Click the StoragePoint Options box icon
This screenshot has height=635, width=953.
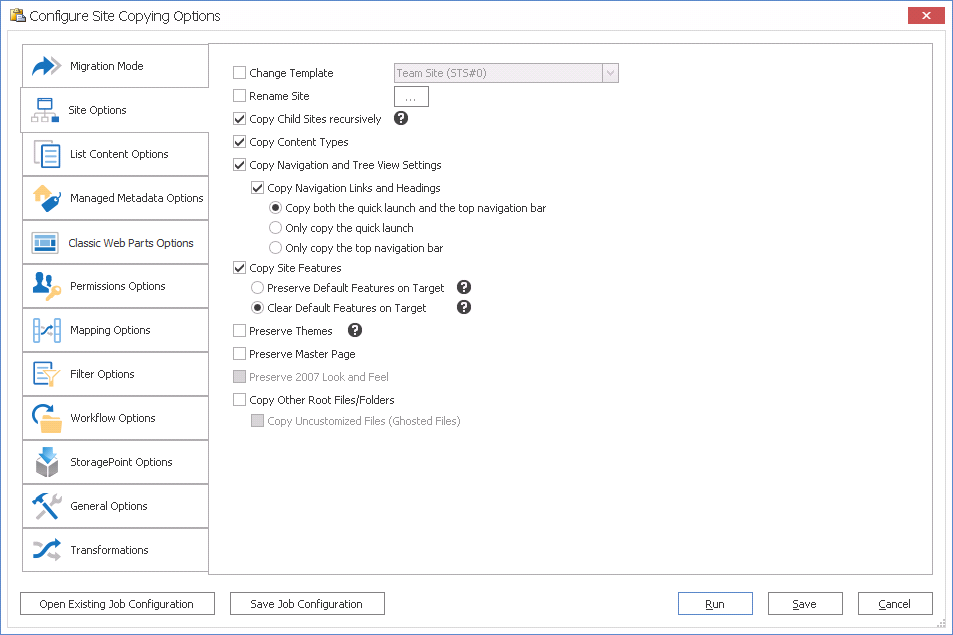(47, 462)
